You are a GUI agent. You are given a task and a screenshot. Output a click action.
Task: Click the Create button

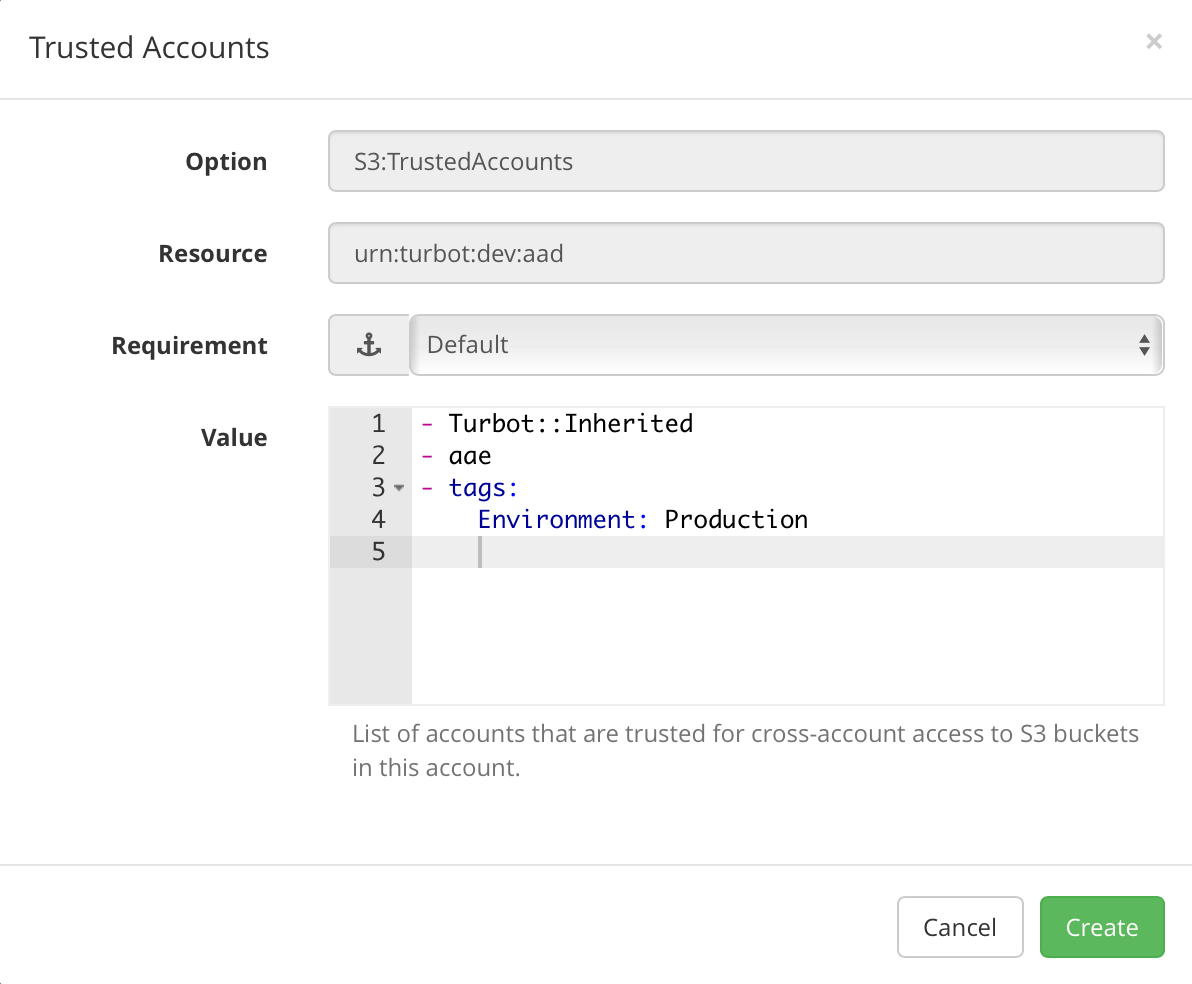1102,927
